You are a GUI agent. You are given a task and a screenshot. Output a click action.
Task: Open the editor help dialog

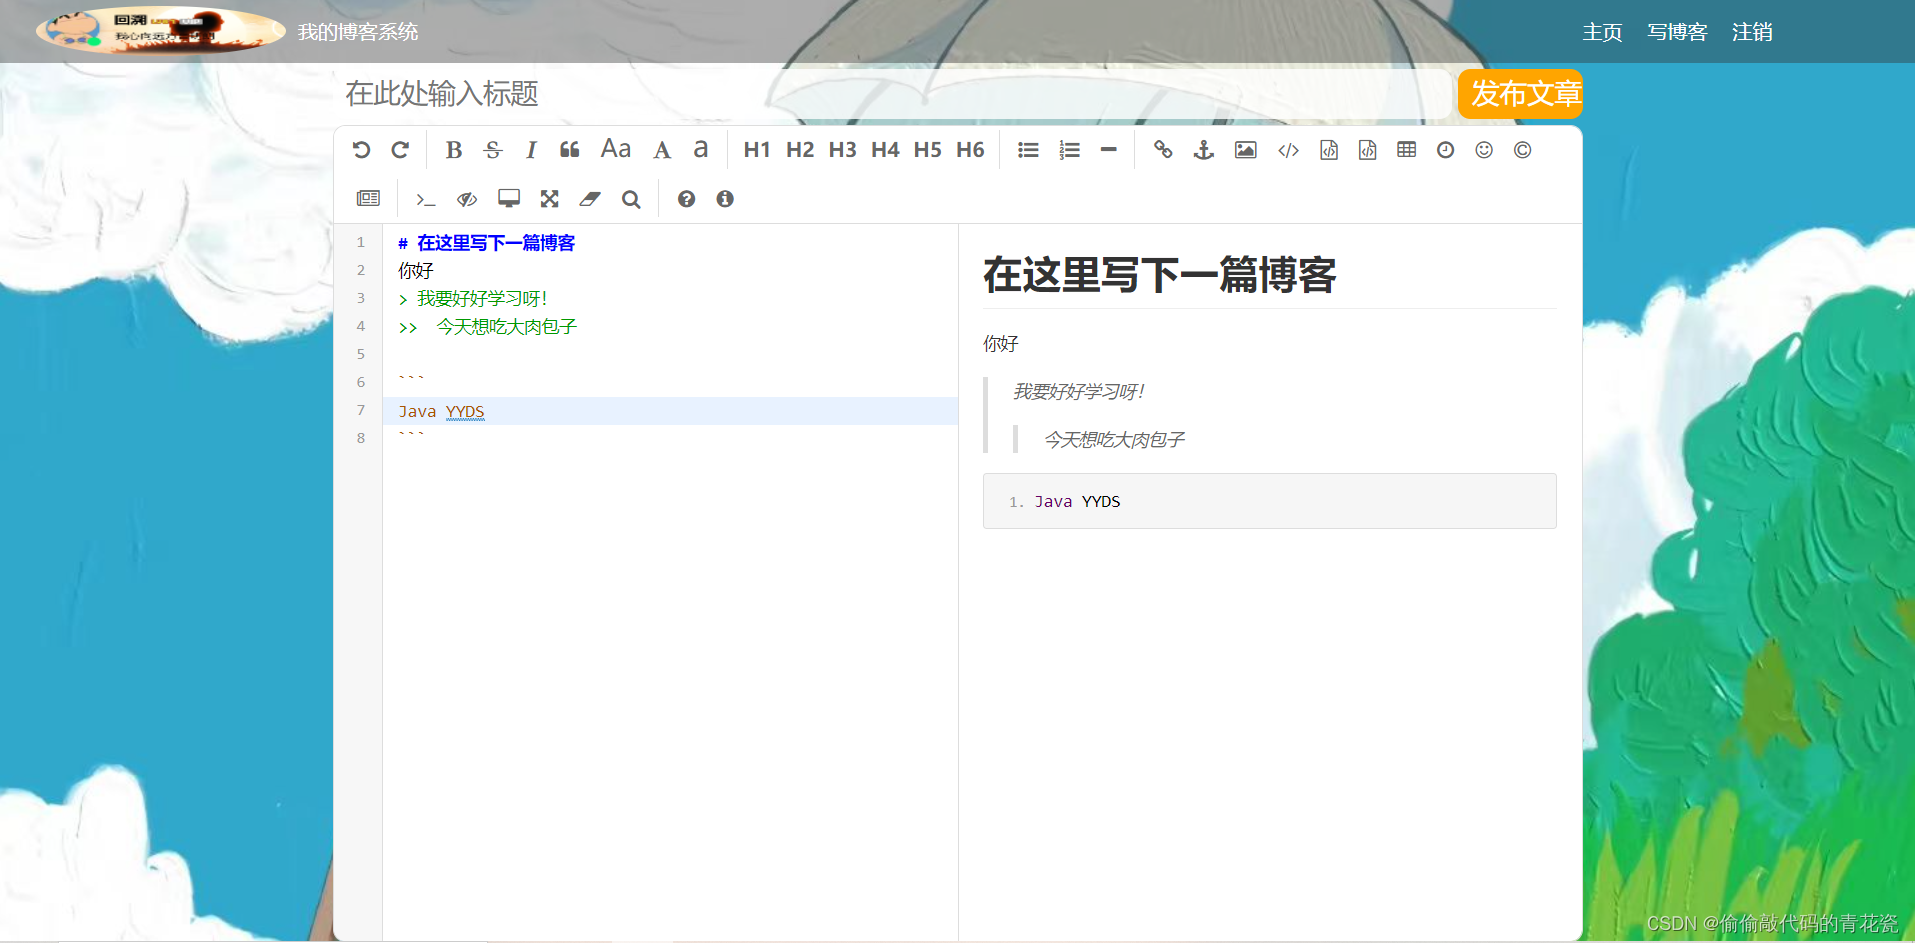pos(686,199)
